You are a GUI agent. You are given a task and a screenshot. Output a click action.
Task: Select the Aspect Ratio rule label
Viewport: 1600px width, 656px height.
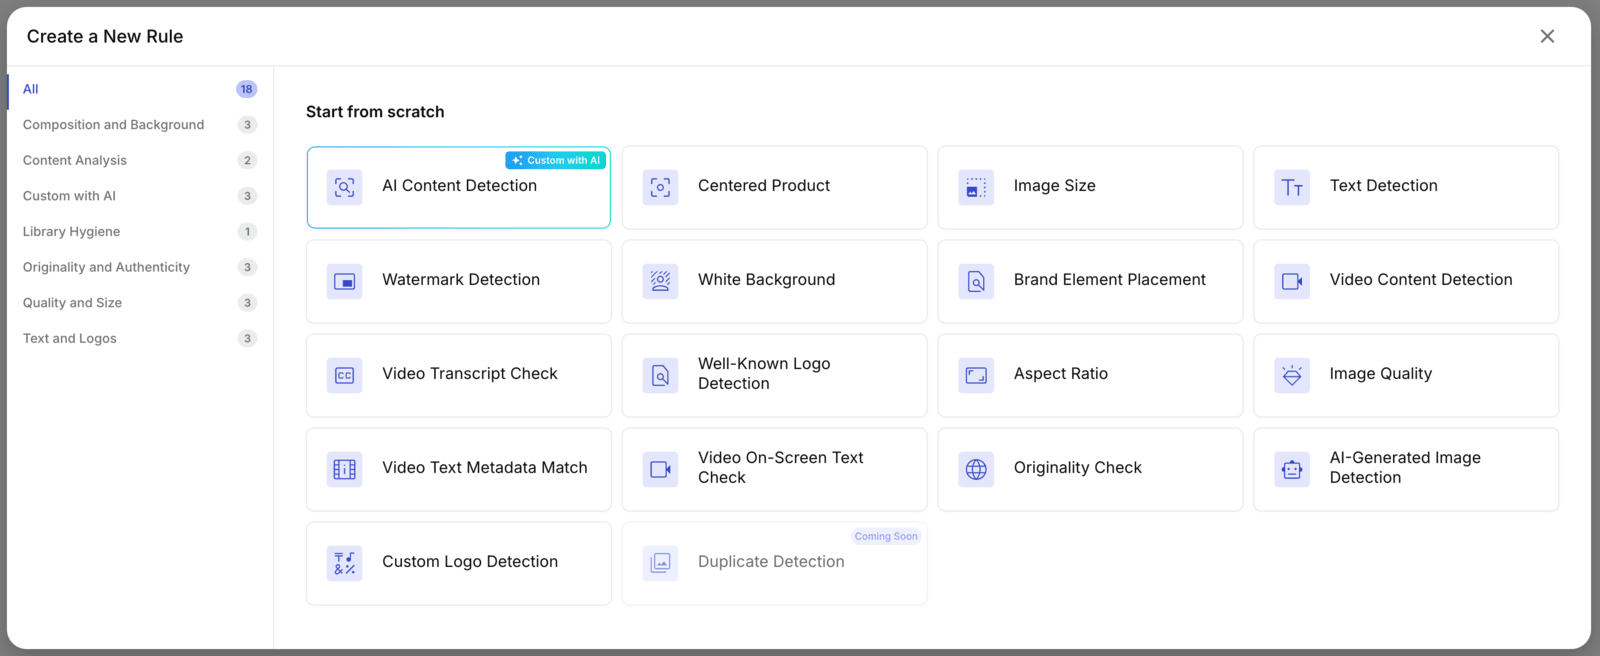[x=1061, y=374]
